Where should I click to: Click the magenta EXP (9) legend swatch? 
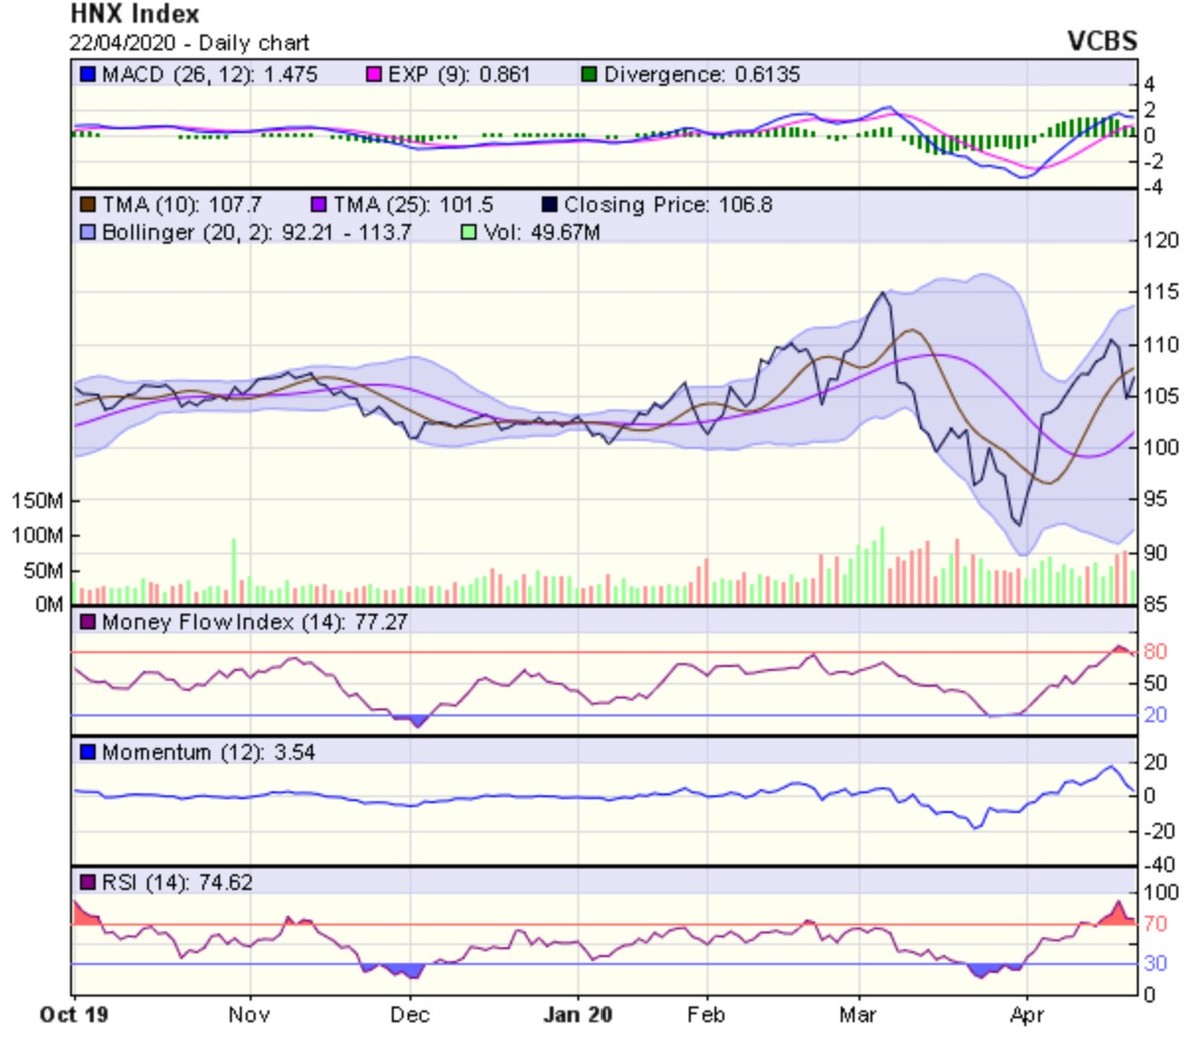374,75
